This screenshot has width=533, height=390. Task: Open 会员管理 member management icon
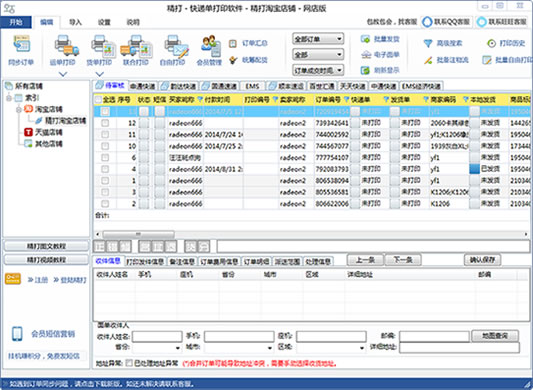tap(211, 46)
